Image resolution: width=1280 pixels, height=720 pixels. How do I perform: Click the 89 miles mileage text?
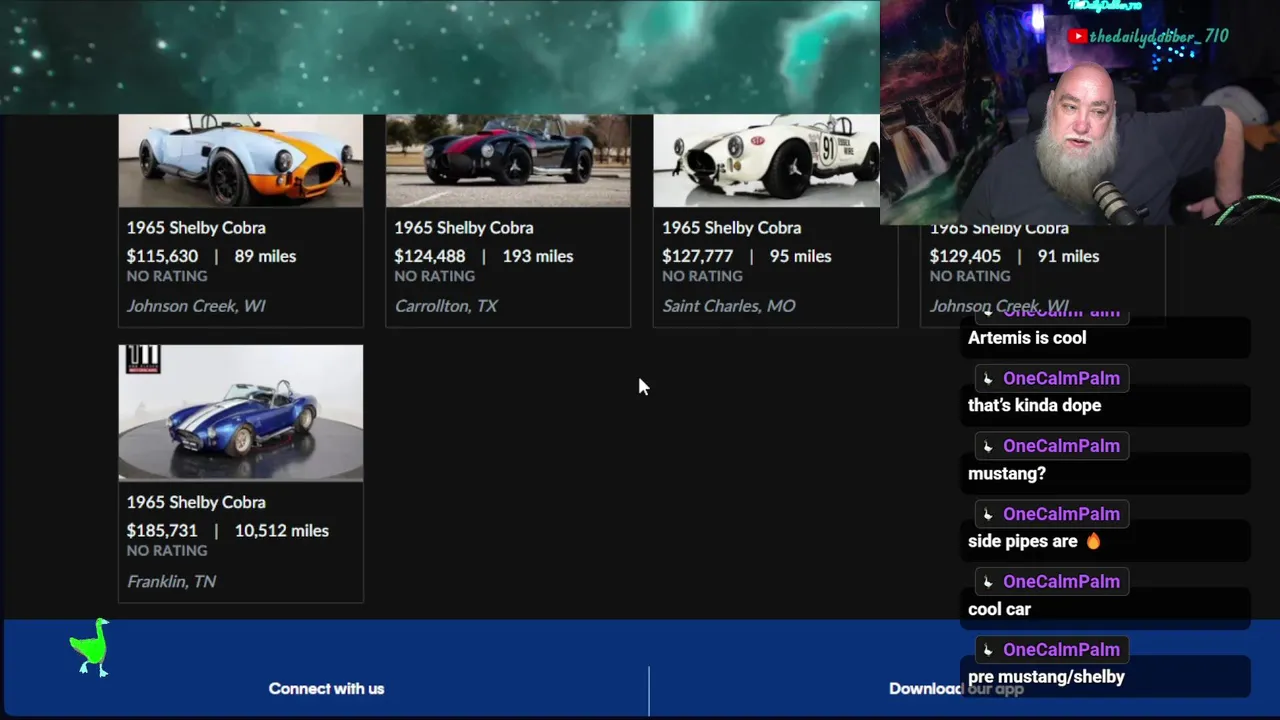click(265, 256)
